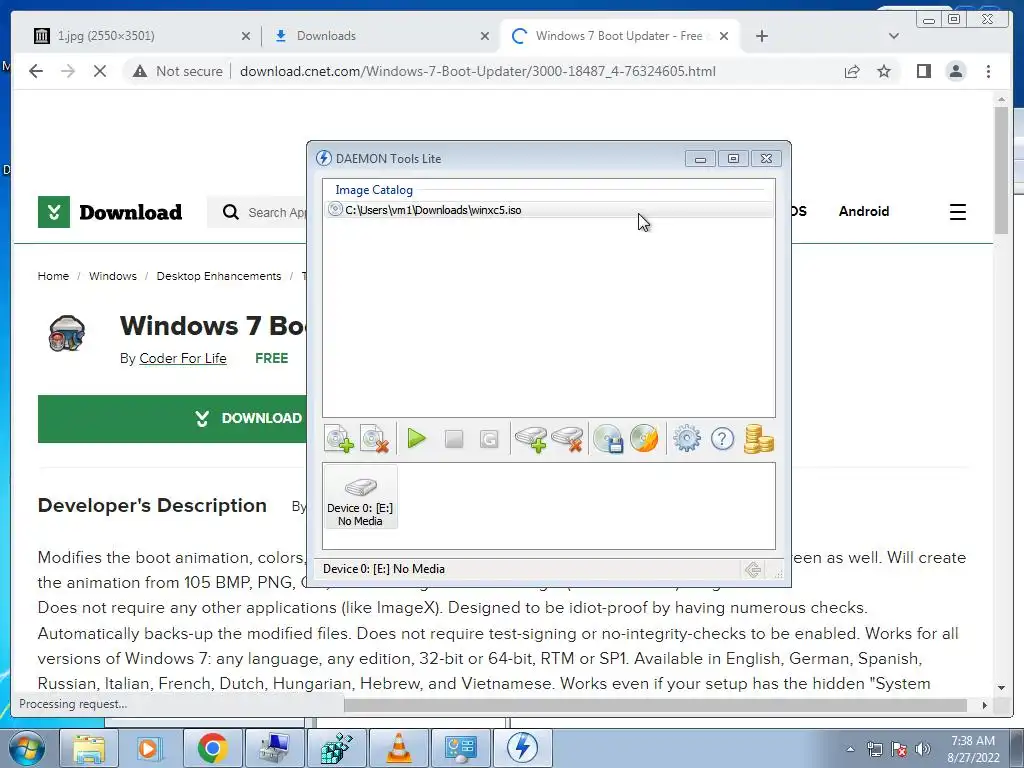The width and height of the screenshot is (1024, 768).
Task: Click the Remove Image icon in DAEMON Tools
Action: [375, 439]
